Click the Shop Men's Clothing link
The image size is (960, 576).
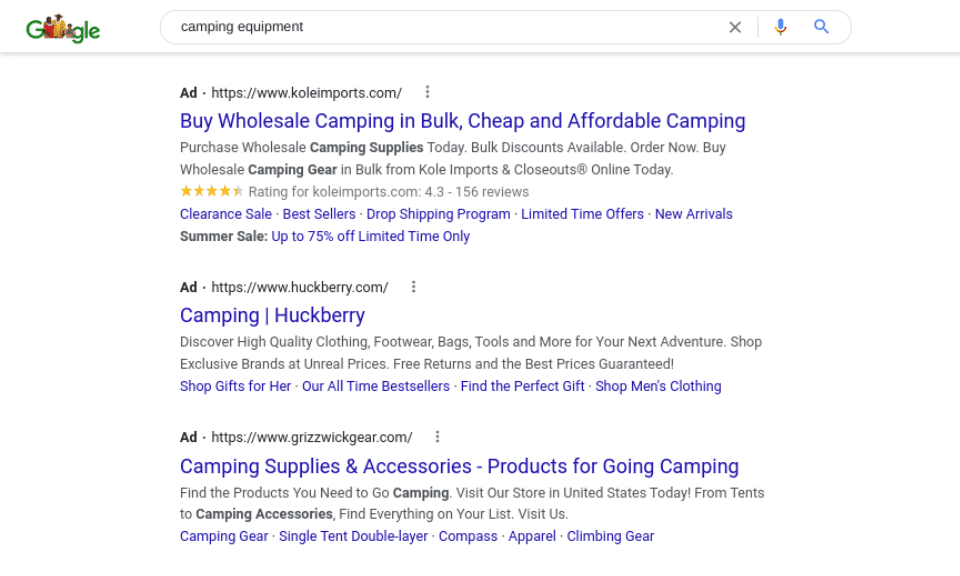tap(658, 386)
